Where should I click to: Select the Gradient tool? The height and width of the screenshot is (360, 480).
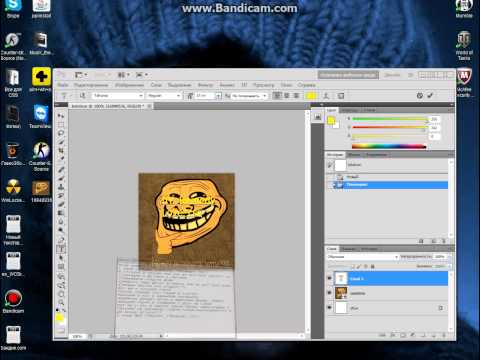pos(61,213)
